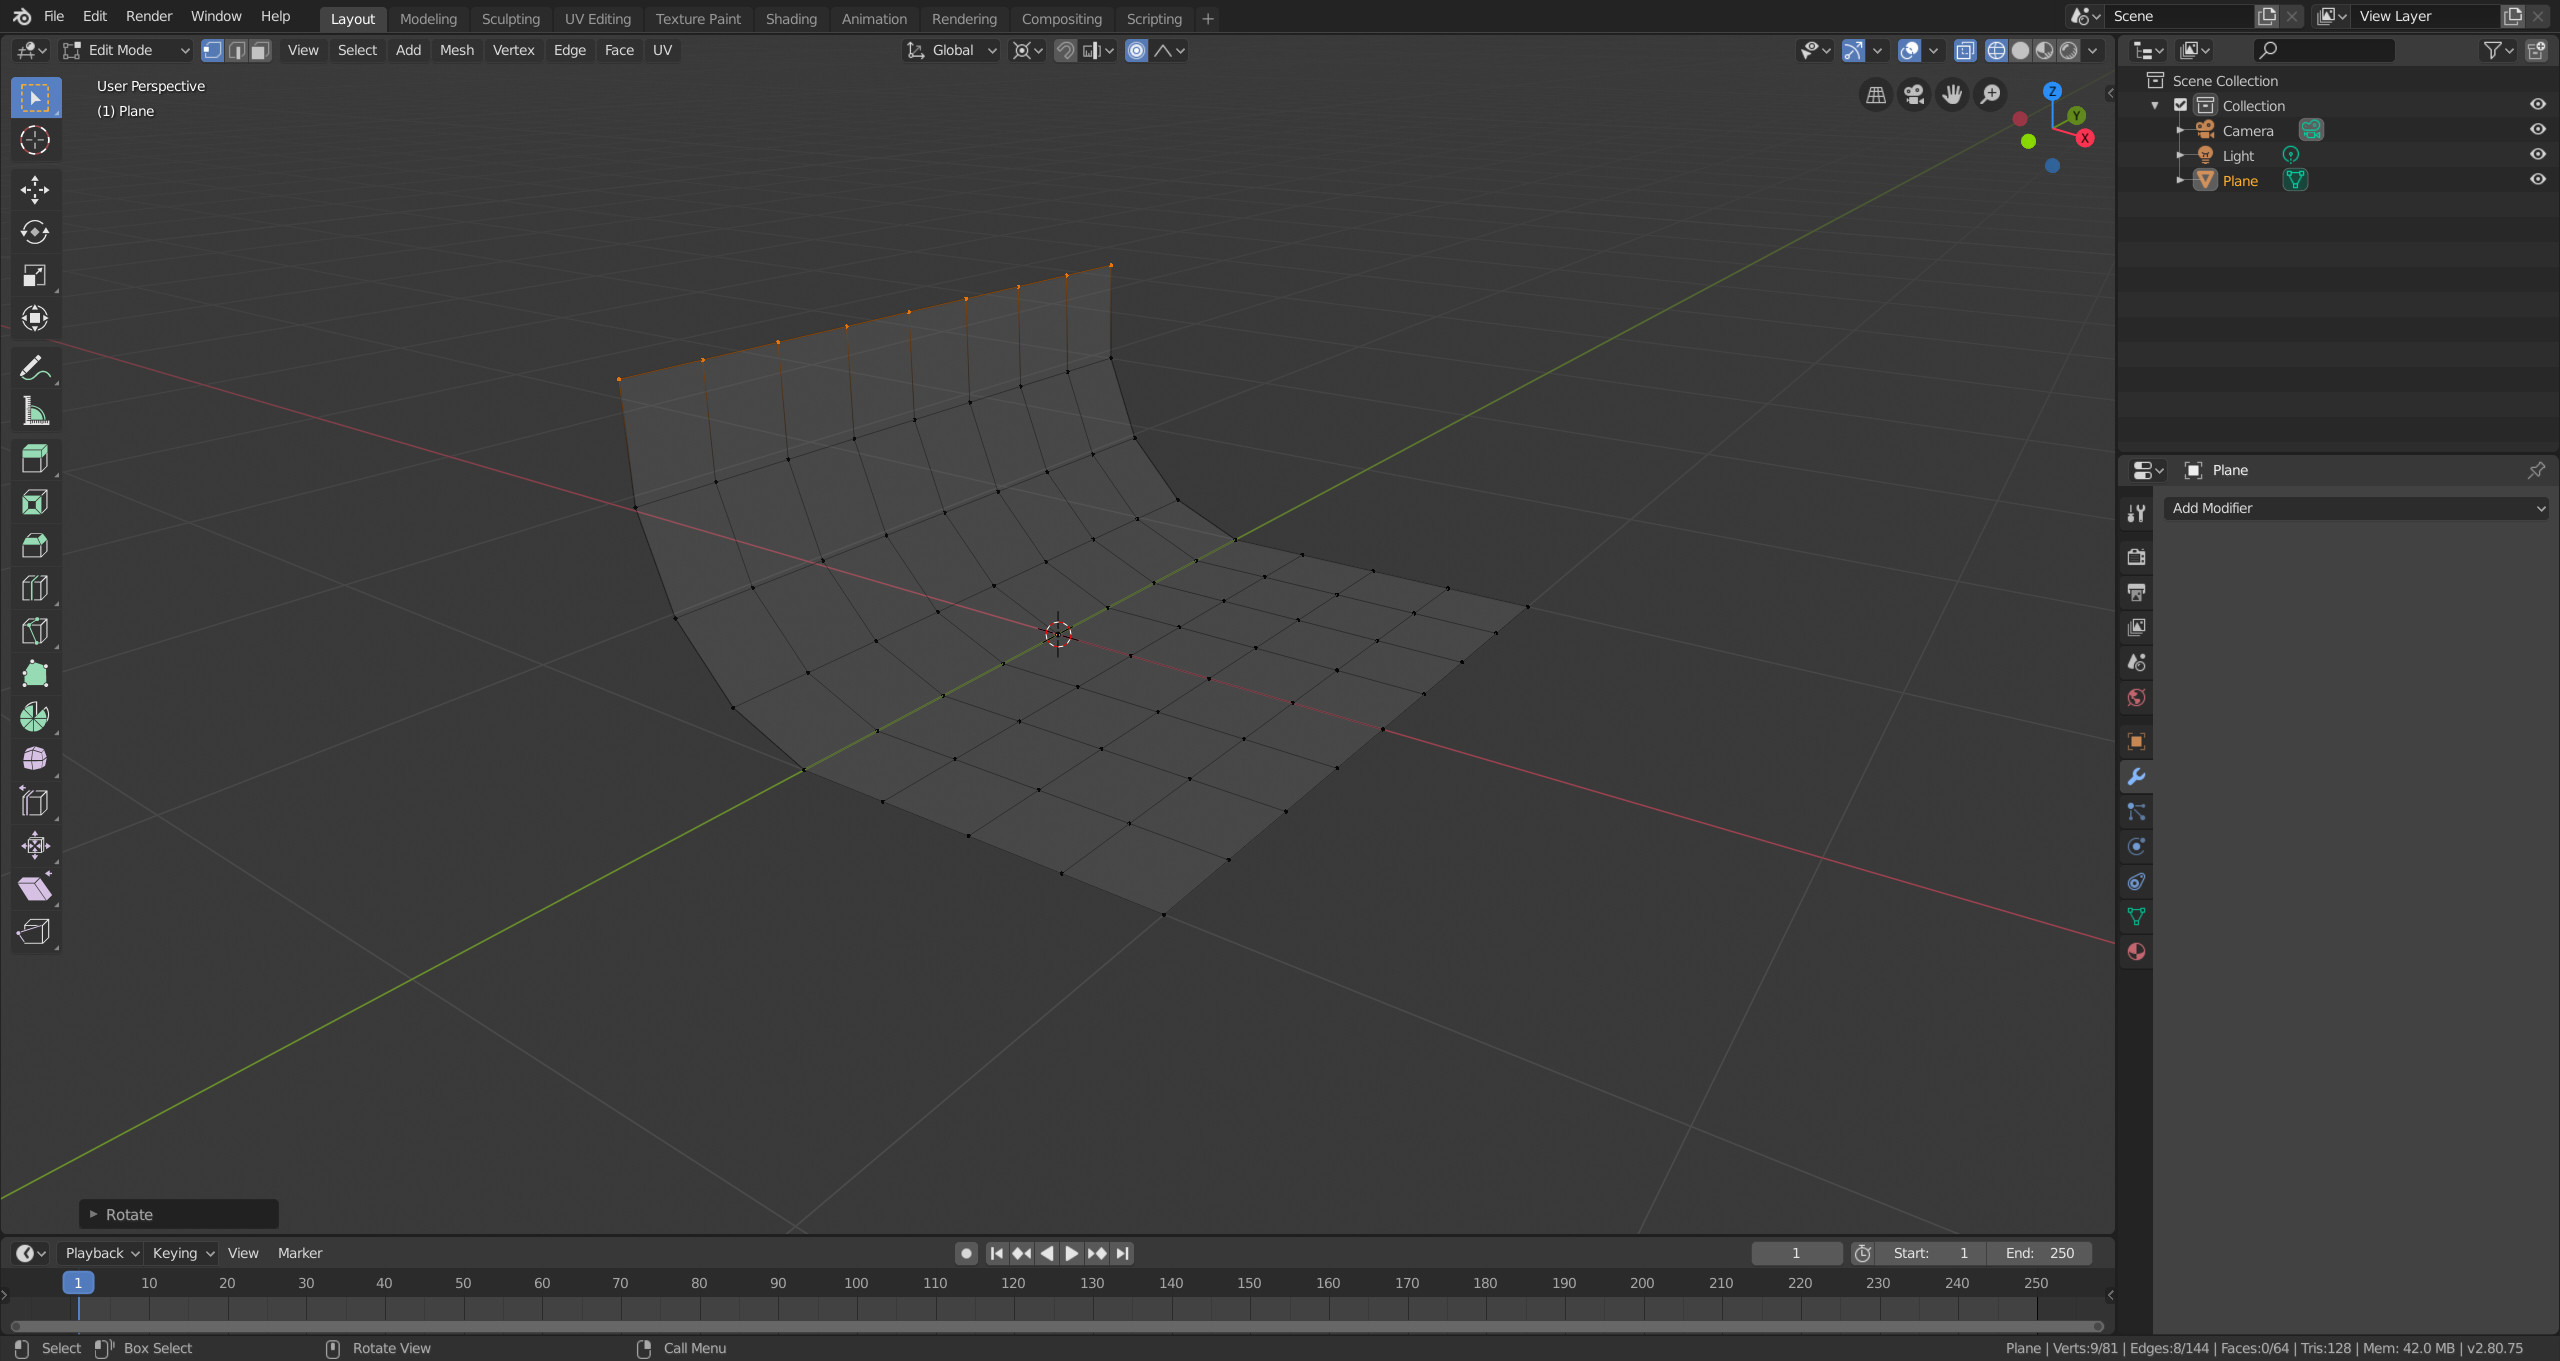
Task: Toggle Plane object visibility in outliner
Action: (2536, 179)
